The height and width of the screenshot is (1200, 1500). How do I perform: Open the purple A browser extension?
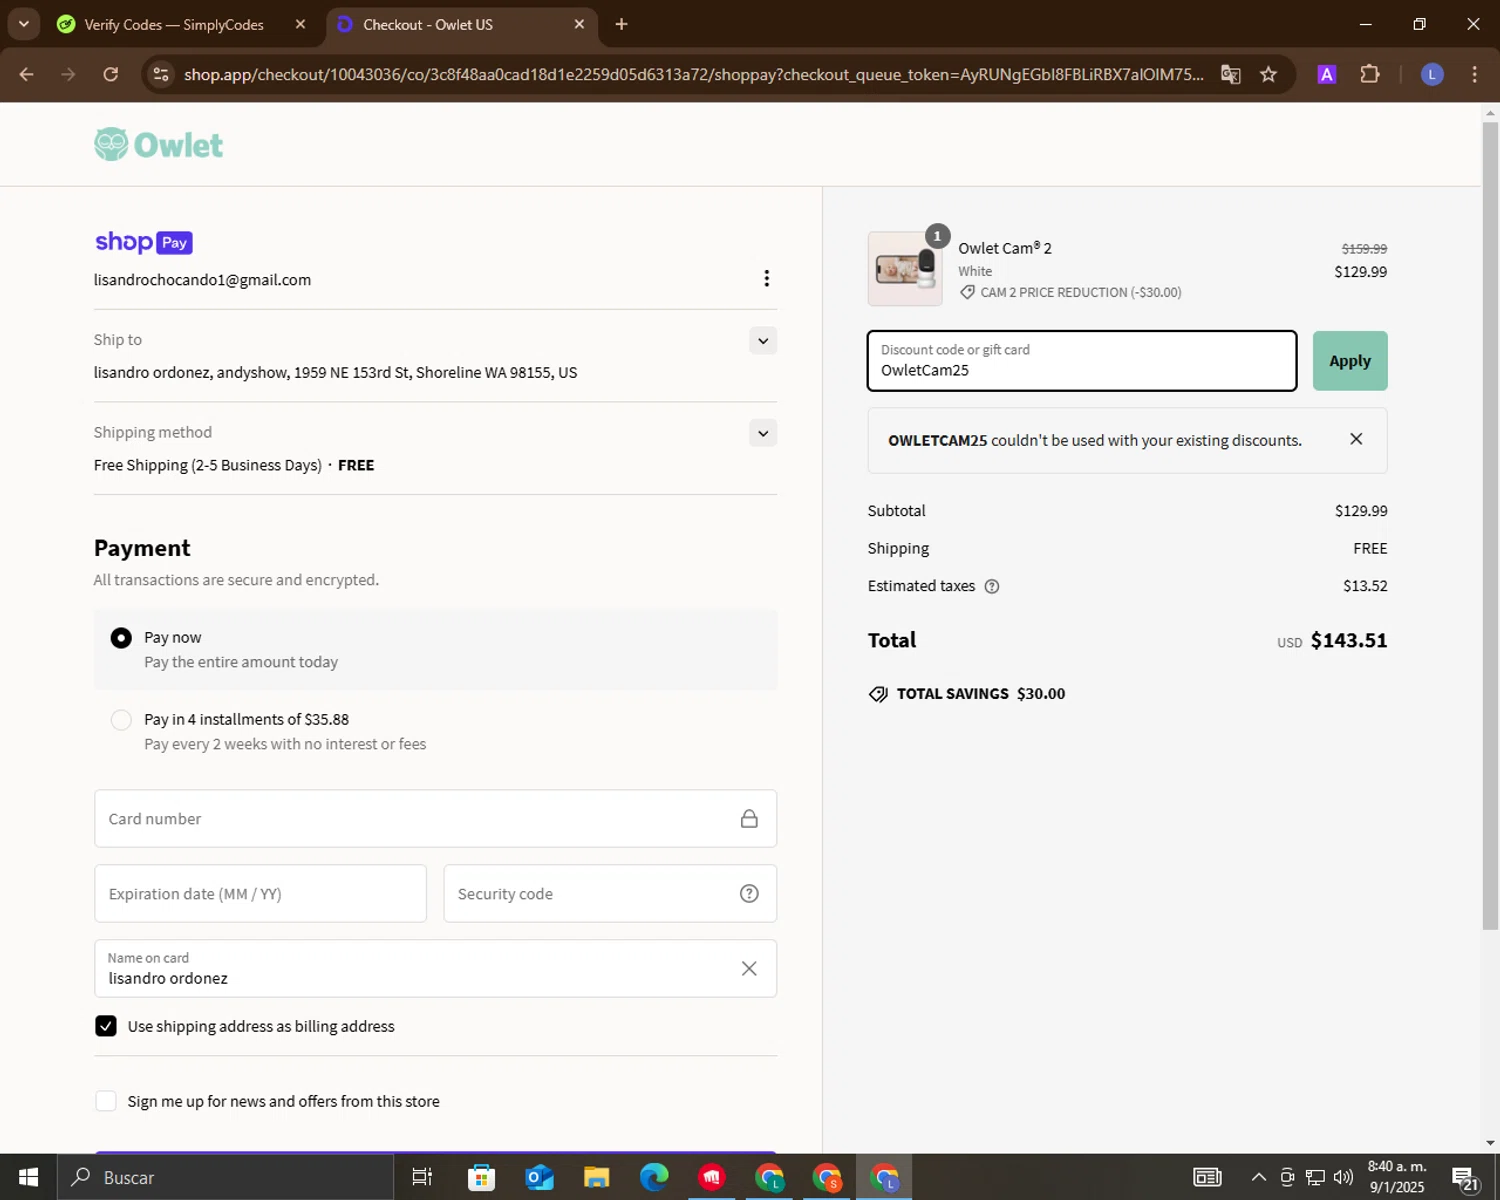coord(1327,74)
